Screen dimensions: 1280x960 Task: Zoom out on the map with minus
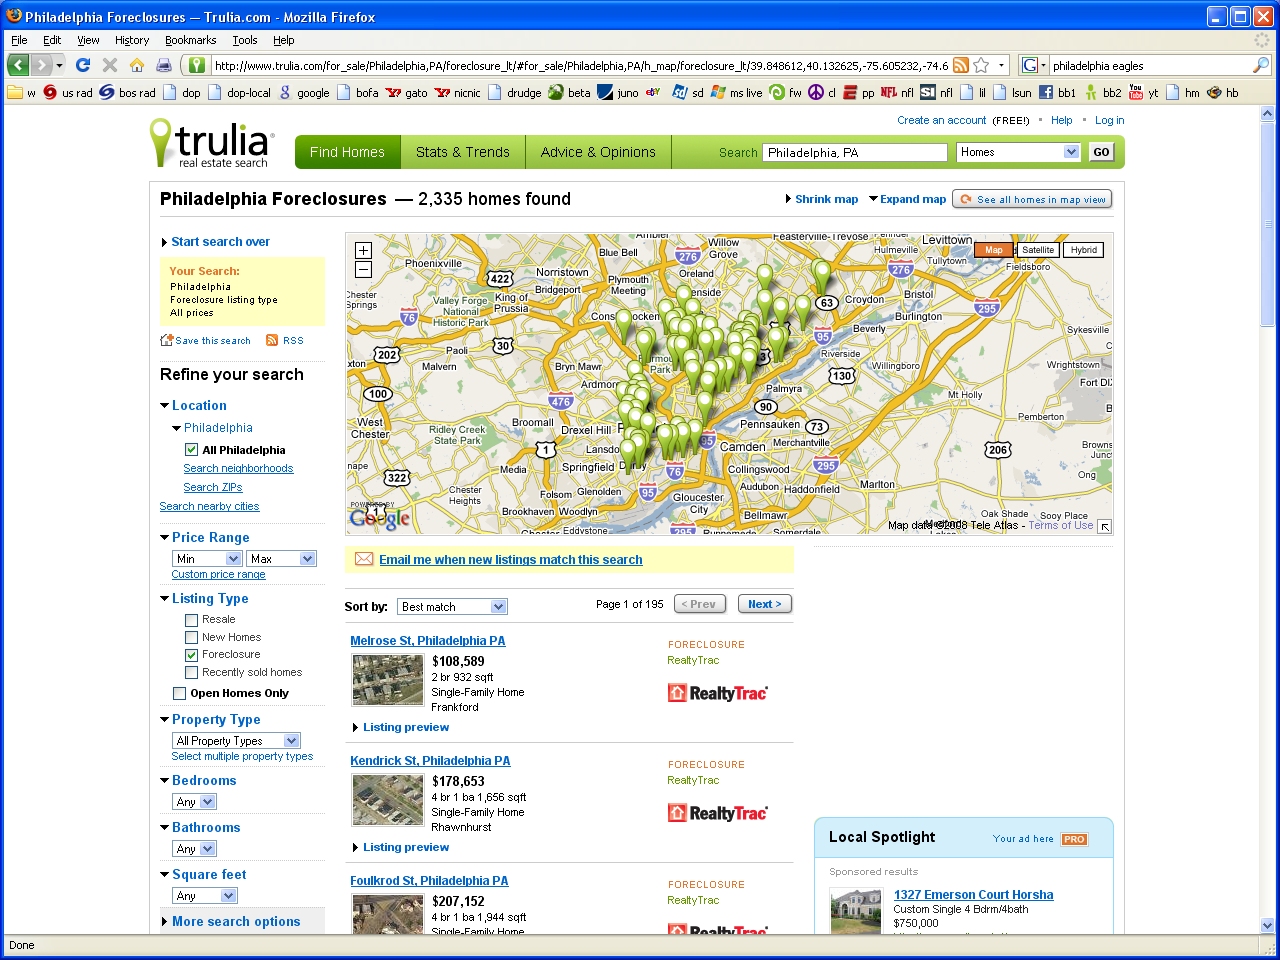[x=363, y=269]
